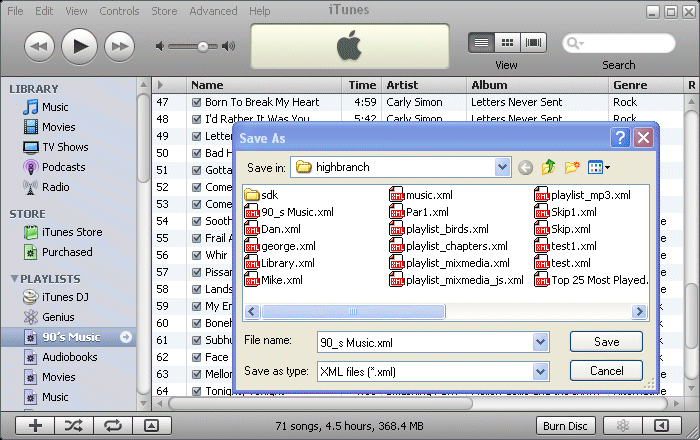Toggle checkbox for track 60

[x=196, y=324]
